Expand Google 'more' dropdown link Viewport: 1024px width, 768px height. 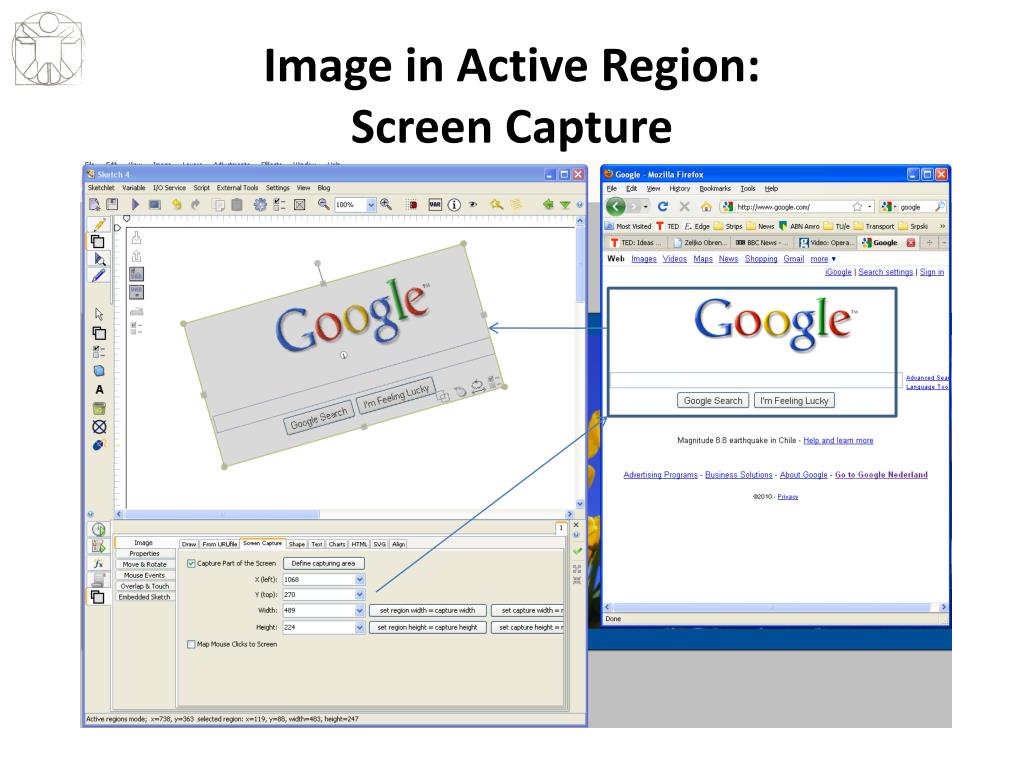[824, 259]
